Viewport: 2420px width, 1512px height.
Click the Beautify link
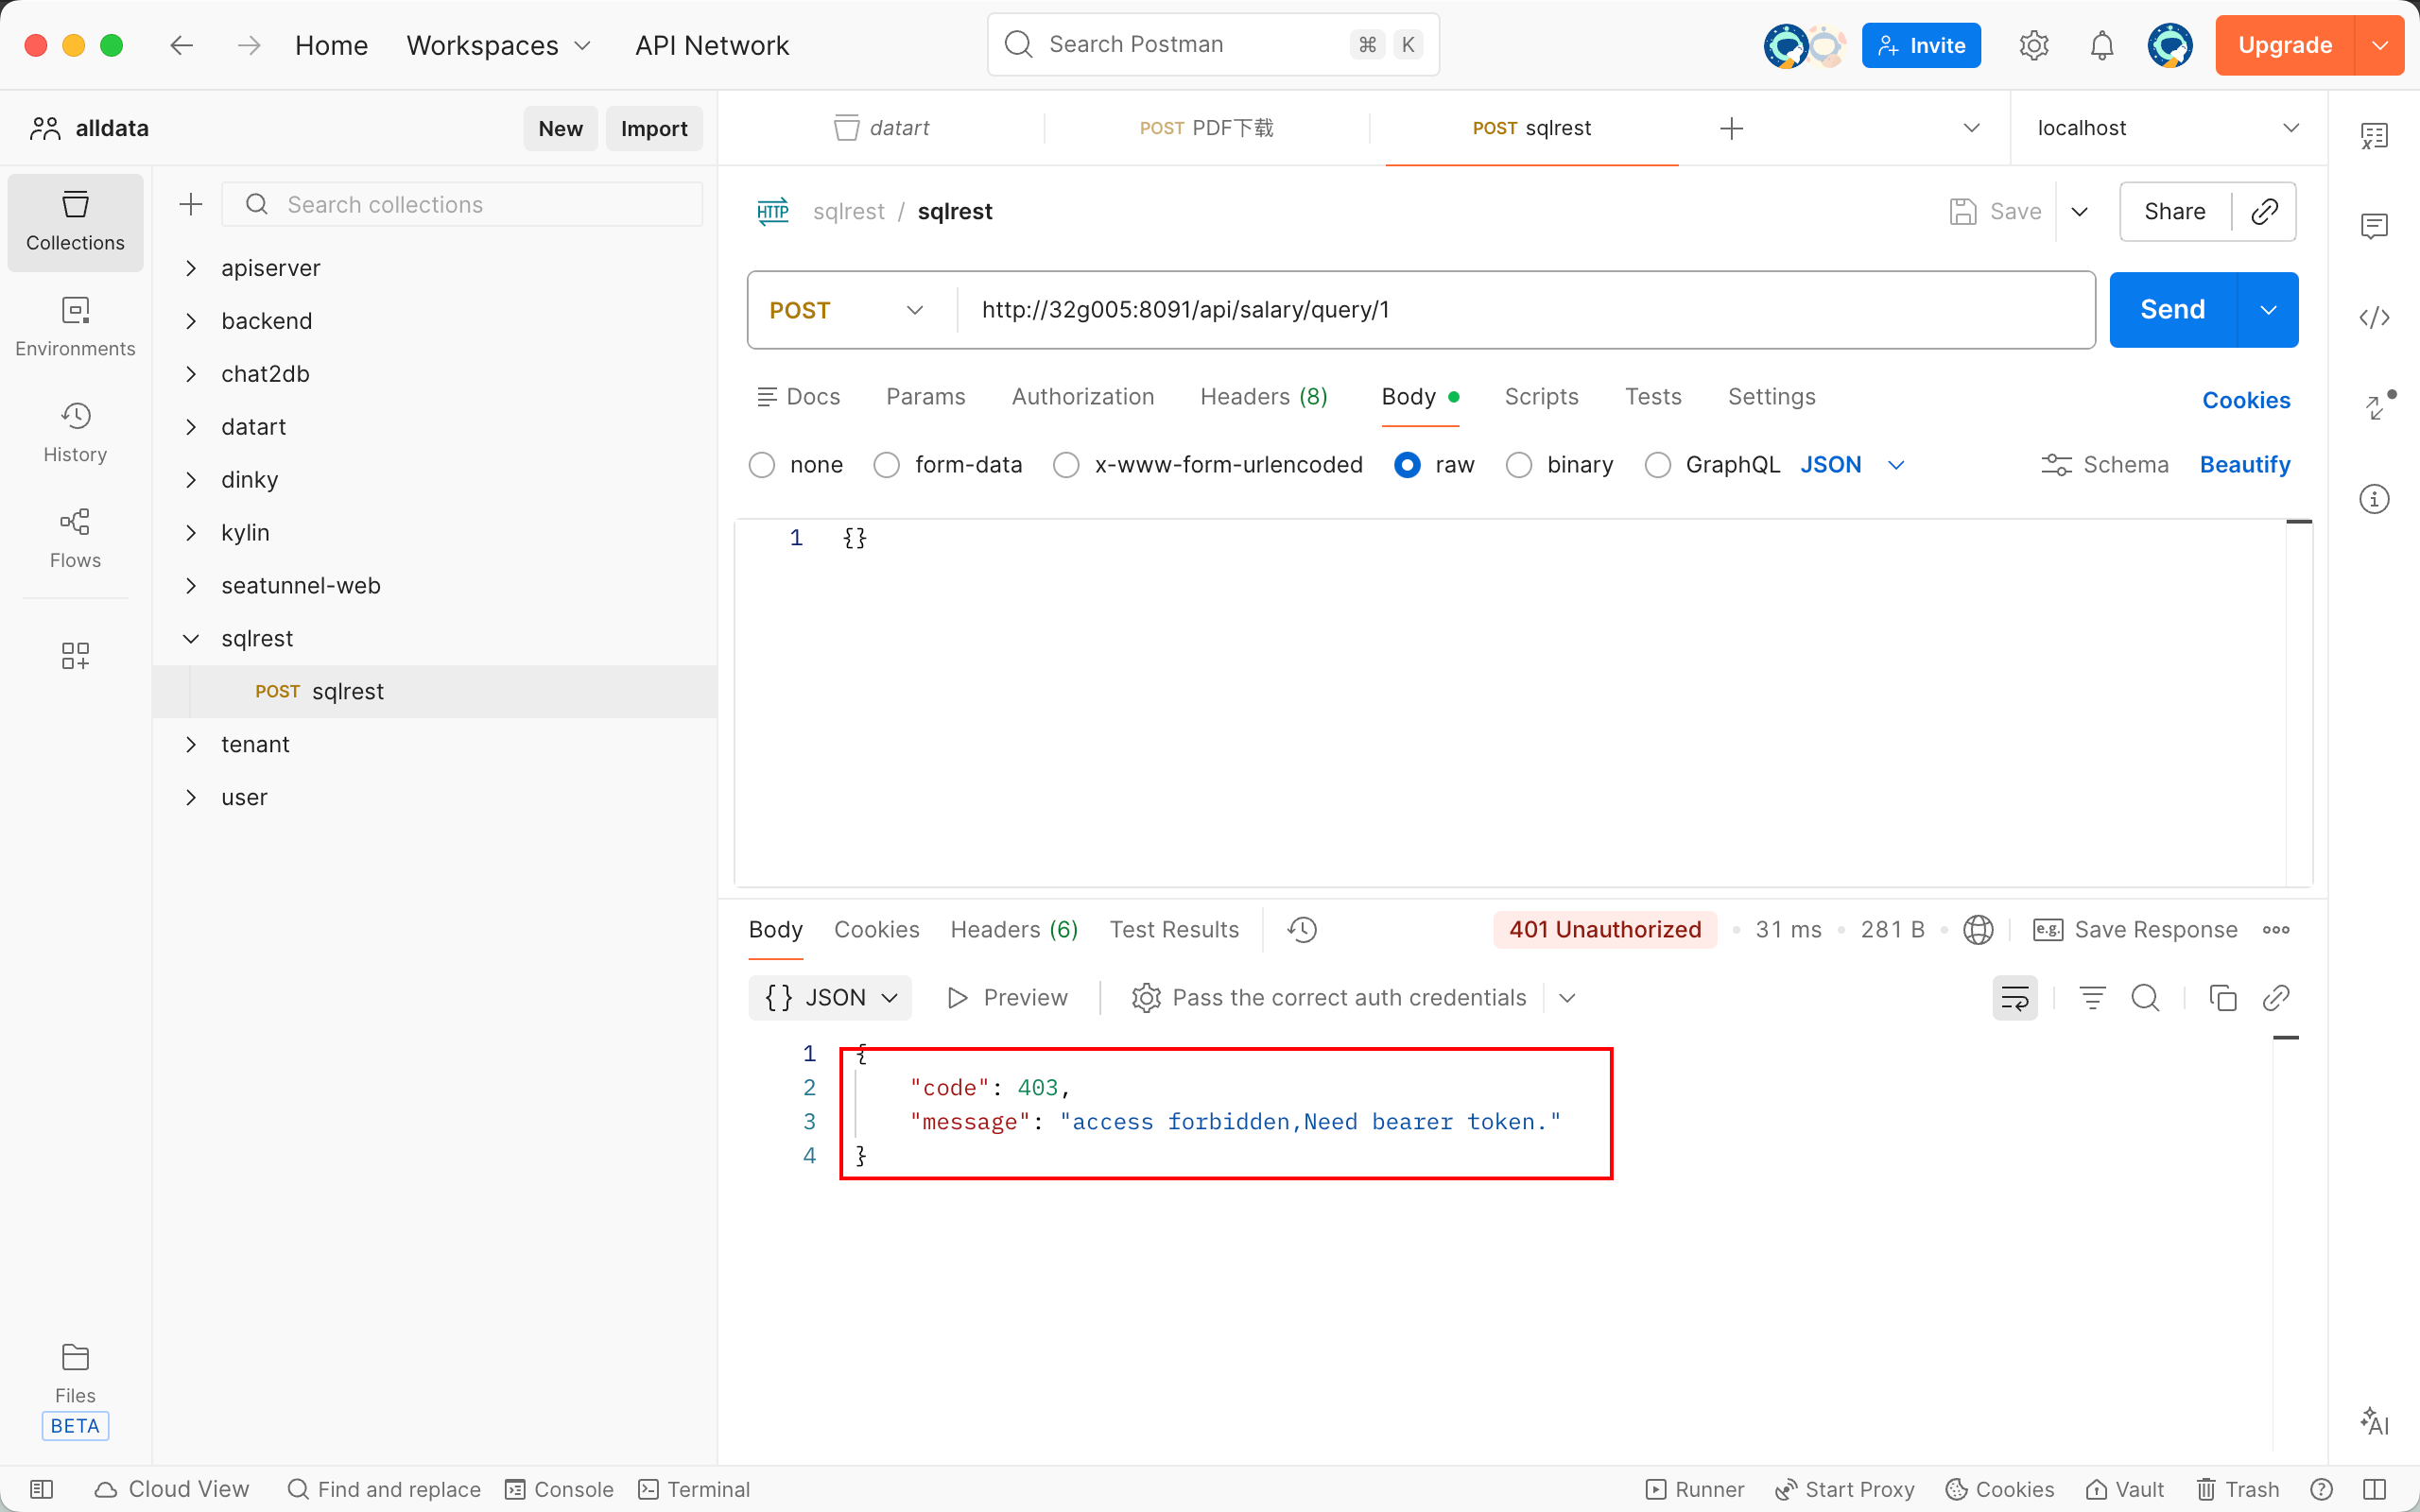pyautogui.click(x=2244, y=465)
